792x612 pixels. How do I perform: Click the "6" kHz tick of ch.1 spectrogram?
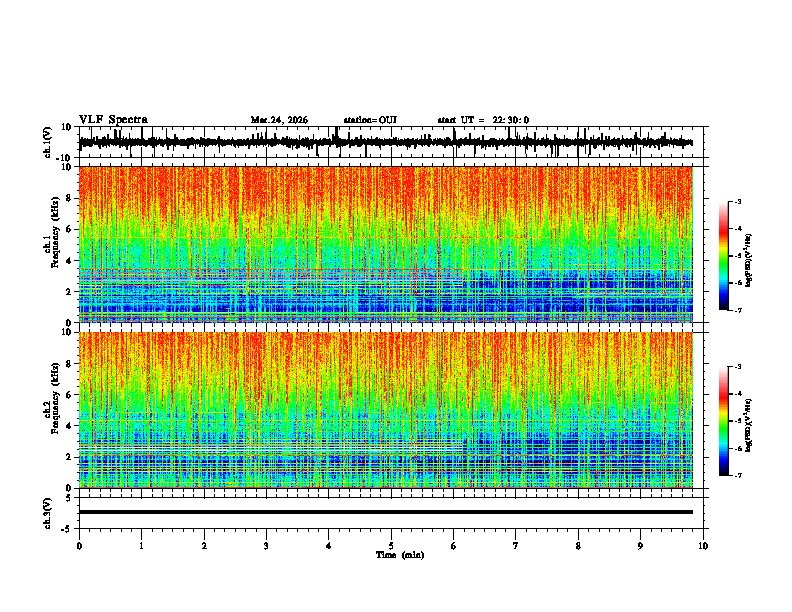point(69,229)
